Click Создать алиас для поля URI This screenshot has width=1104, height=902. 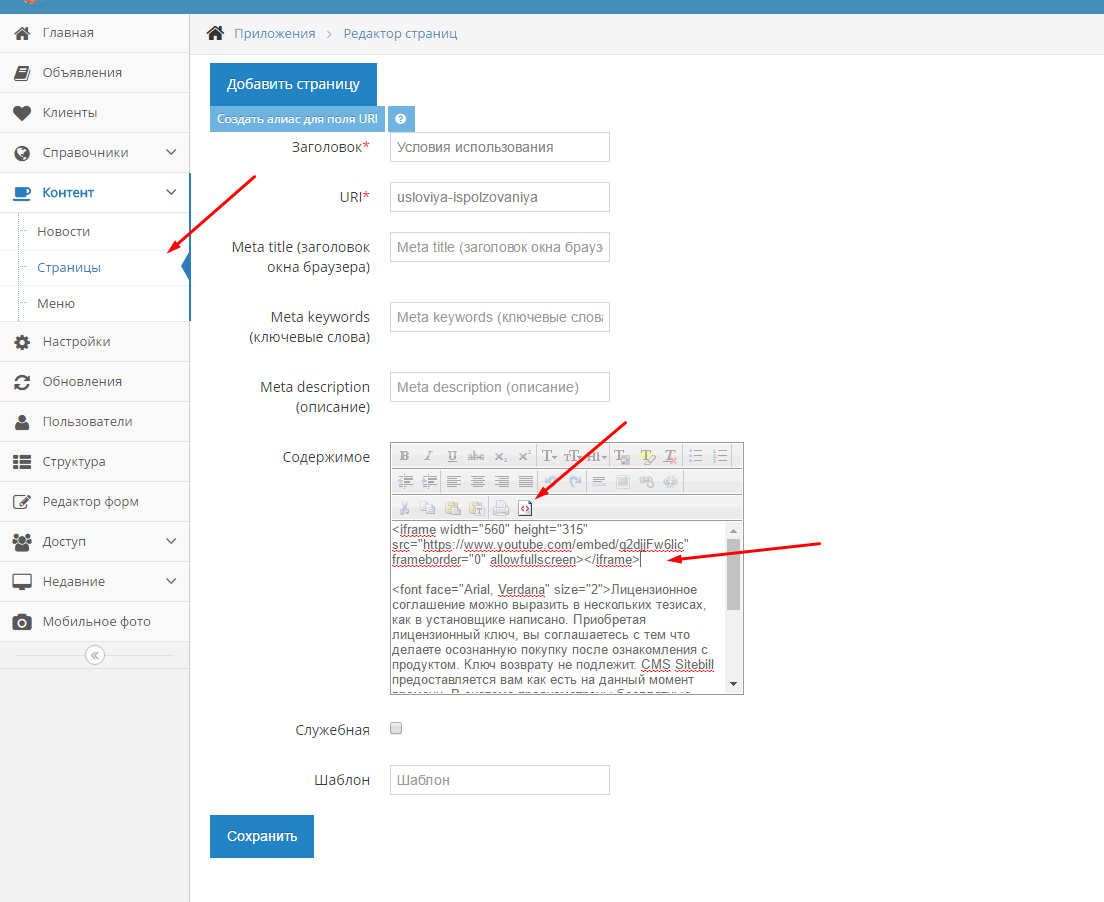(x=297, y=119)
